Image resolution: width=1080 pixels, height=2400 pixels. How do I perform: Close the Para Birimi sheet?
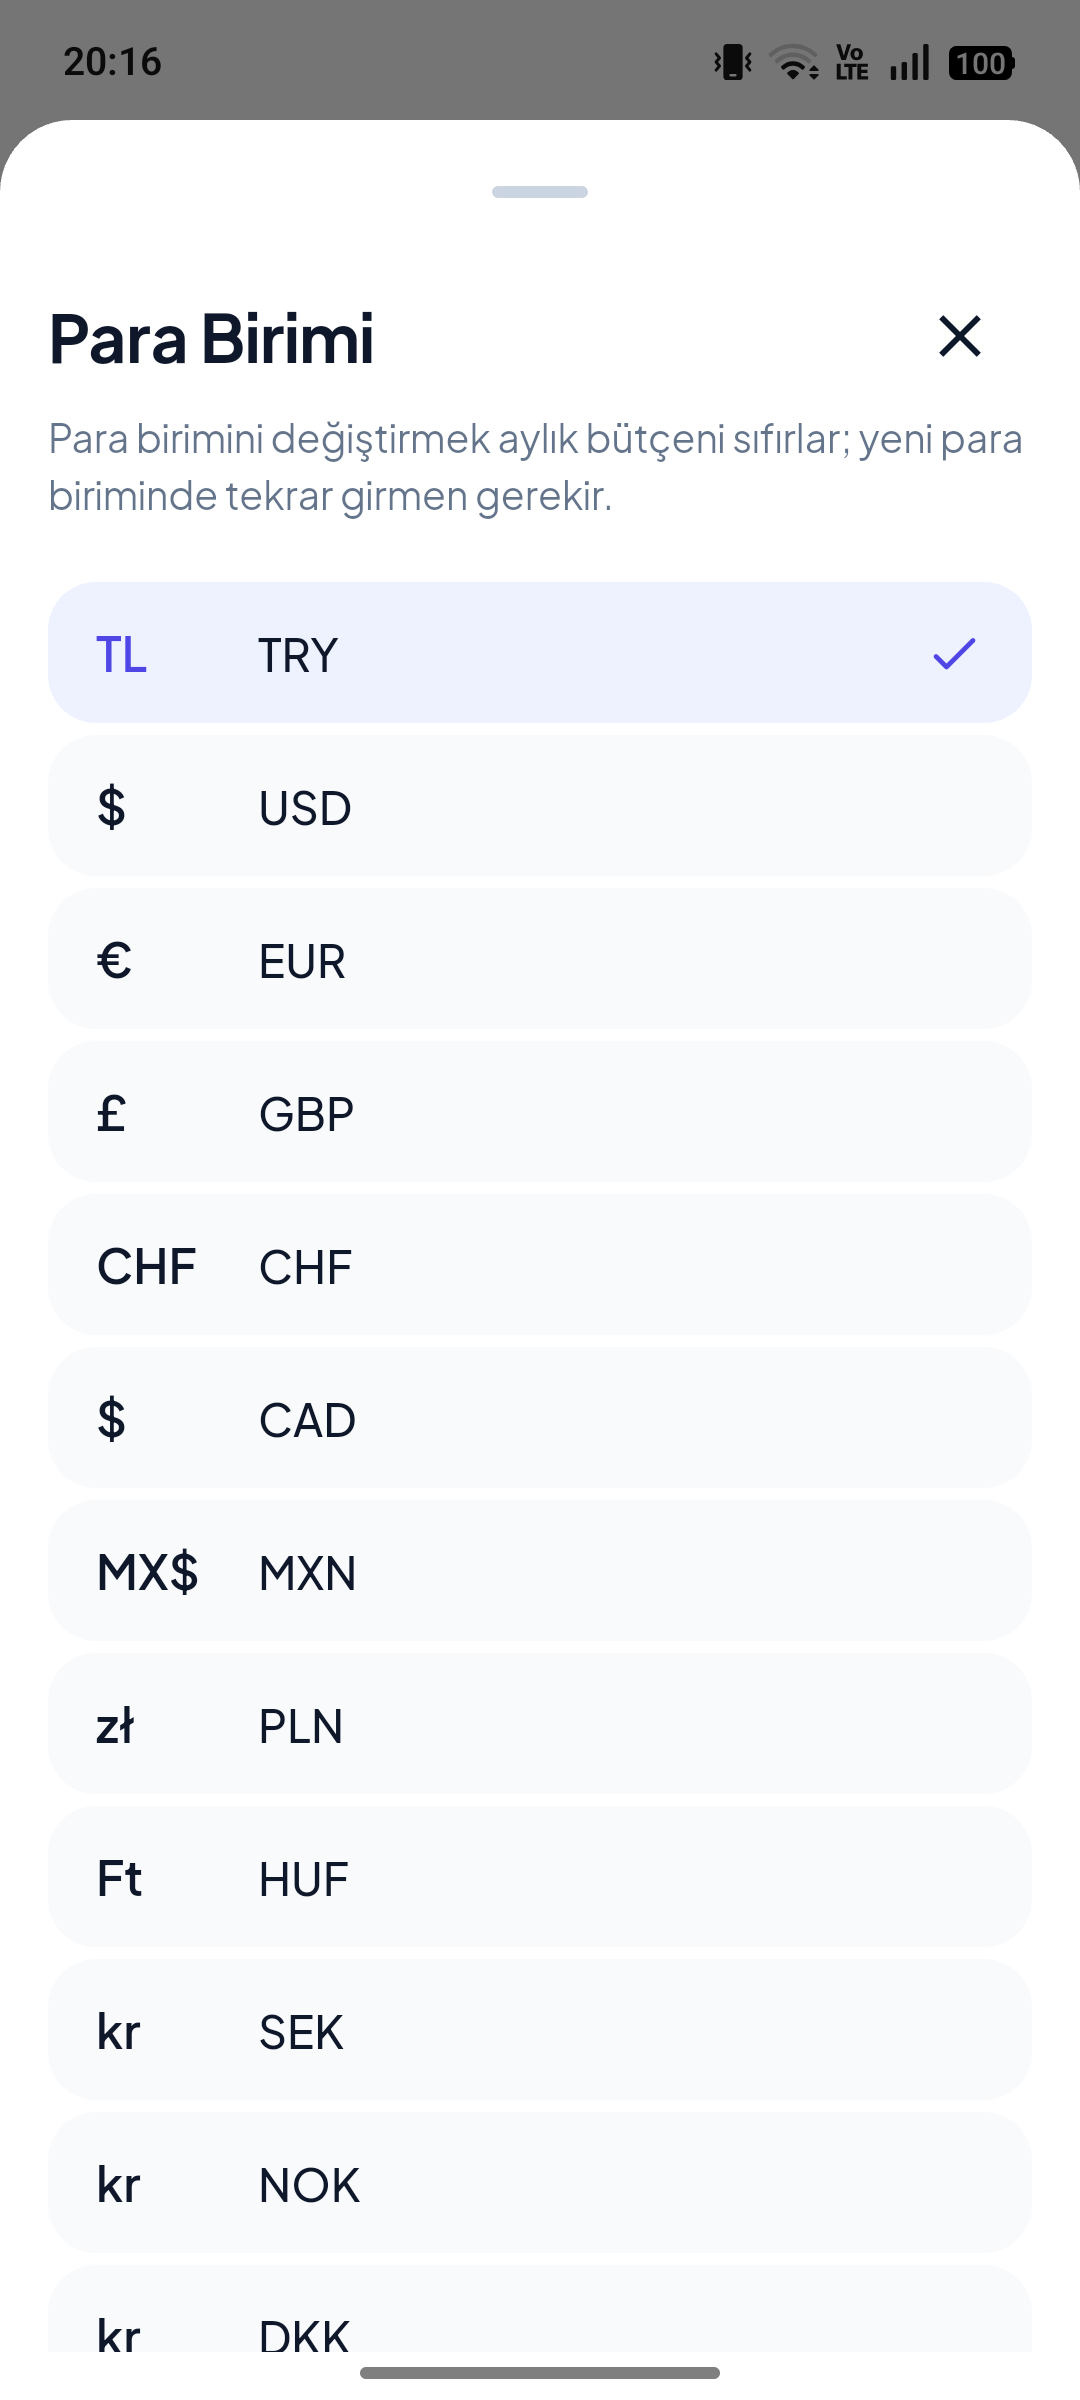coord(960,336)
